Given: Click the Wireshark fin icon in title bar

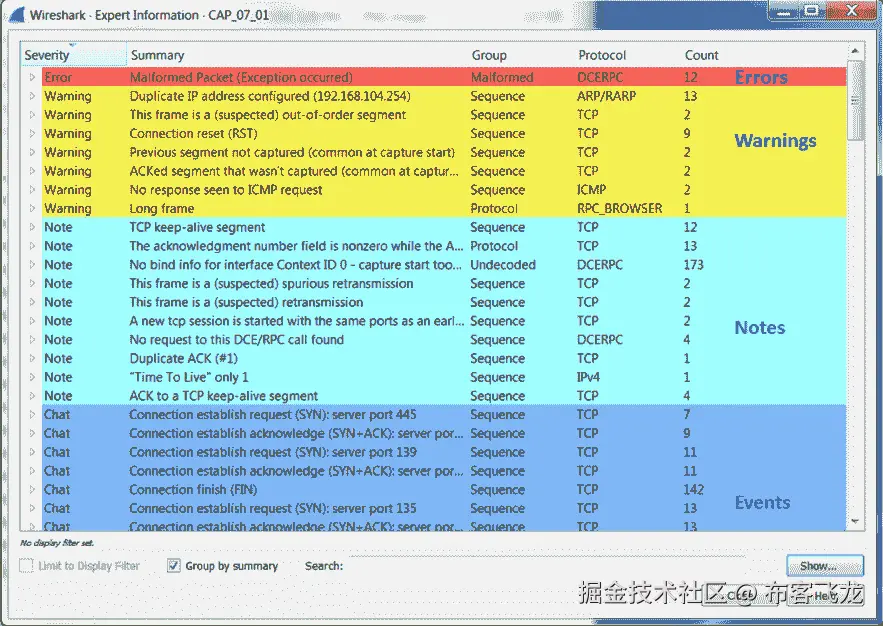Looking at the screenshot, I should [15, 14].
